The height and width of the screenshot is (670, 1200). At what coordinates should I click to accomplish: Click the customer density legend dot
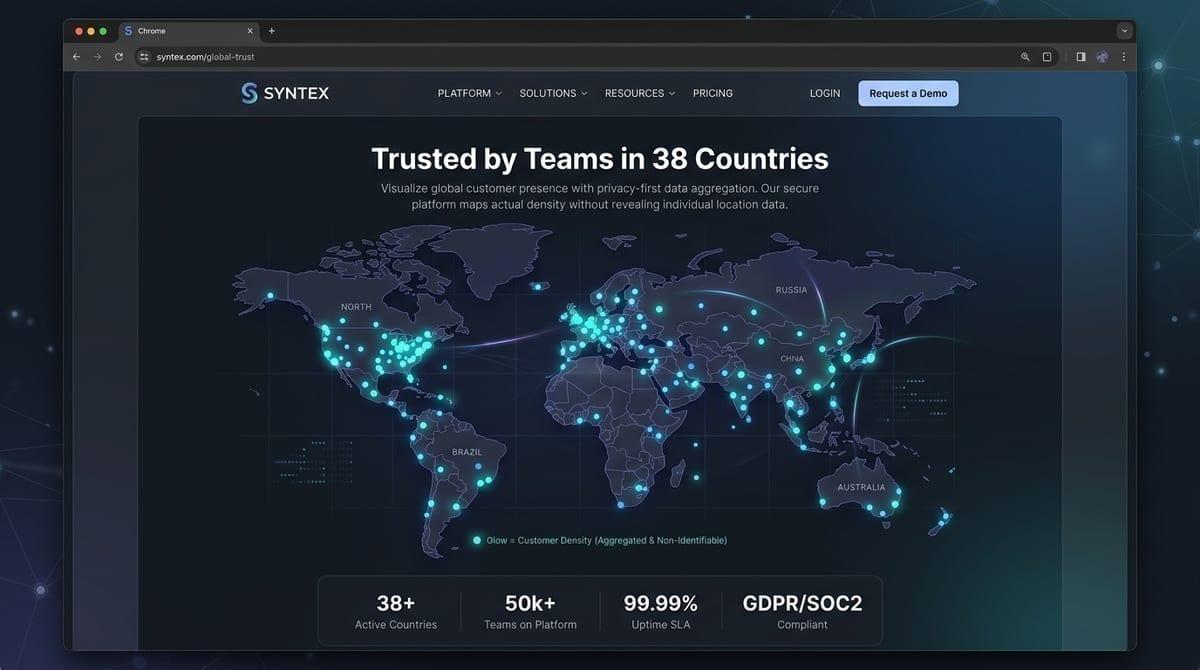pos(478,539)
